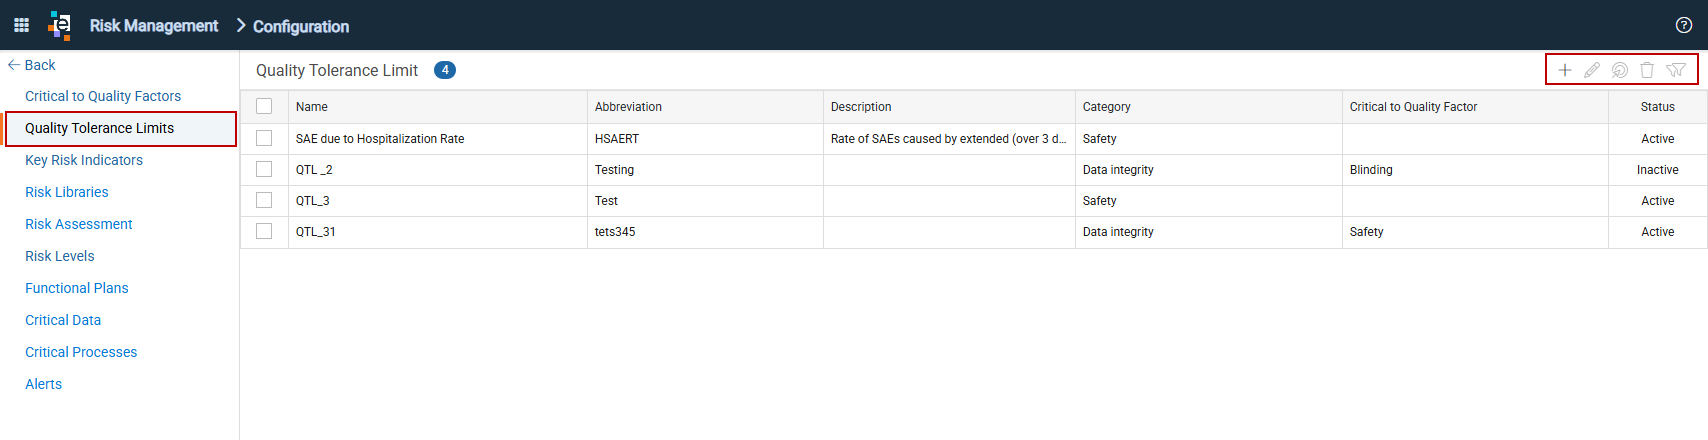The width and height of the screenshot is (1708, 440).
Task: Navigate to Risk Assessment
Action: (79, 224)
